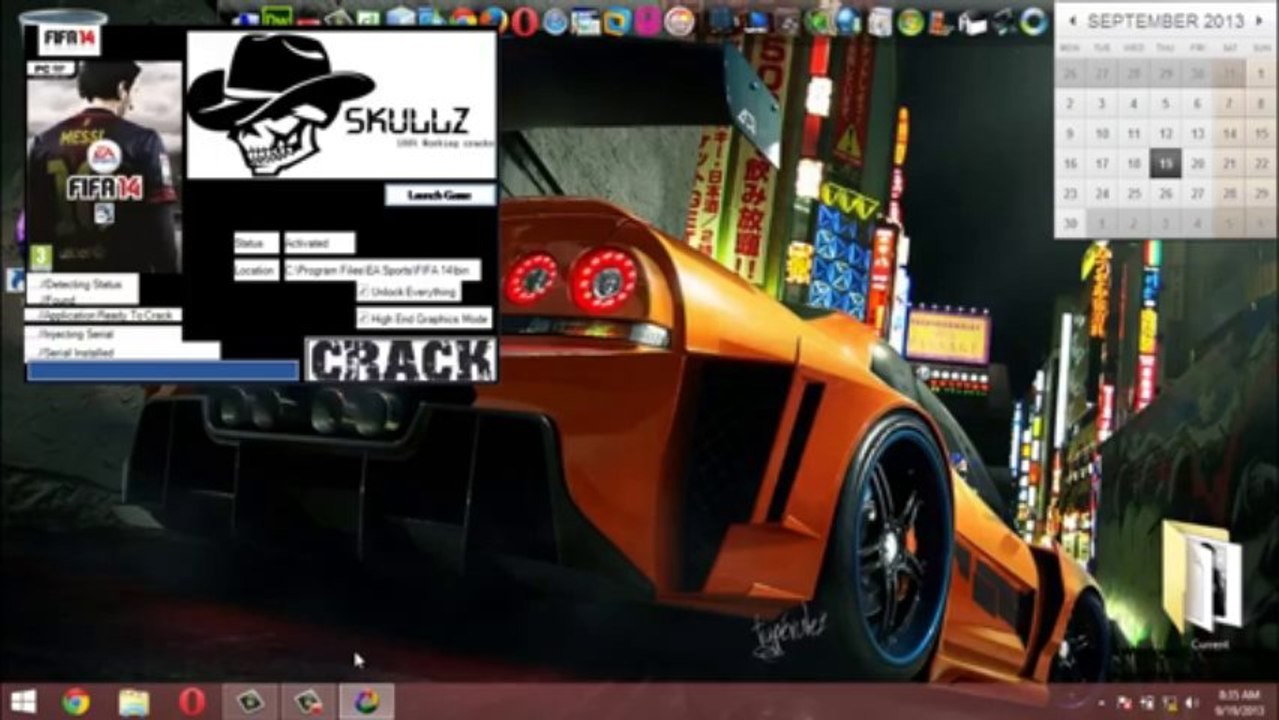Click the Dreamweaver Dw icon in the top dock
1279x720 pixels.
[276, 18]
